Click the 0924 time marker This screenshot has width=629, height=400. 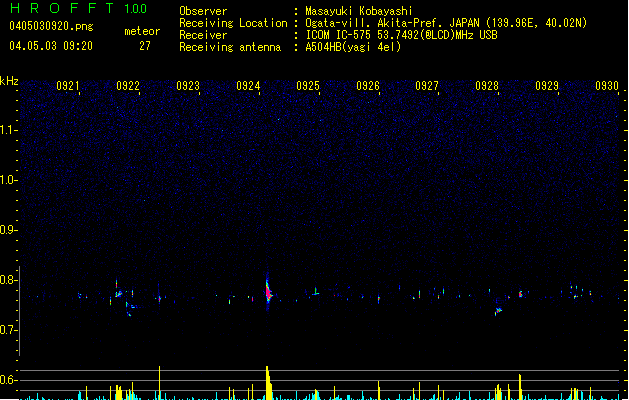pyautogui.click(x=248, y=86)
